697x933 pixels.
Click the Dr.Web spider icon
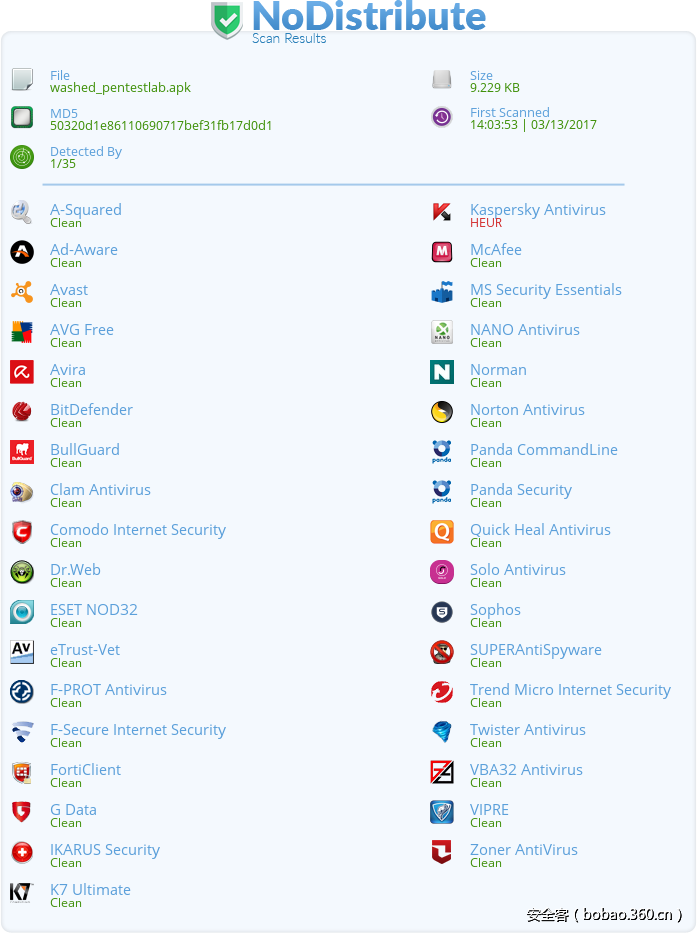[x=22, y=572]
